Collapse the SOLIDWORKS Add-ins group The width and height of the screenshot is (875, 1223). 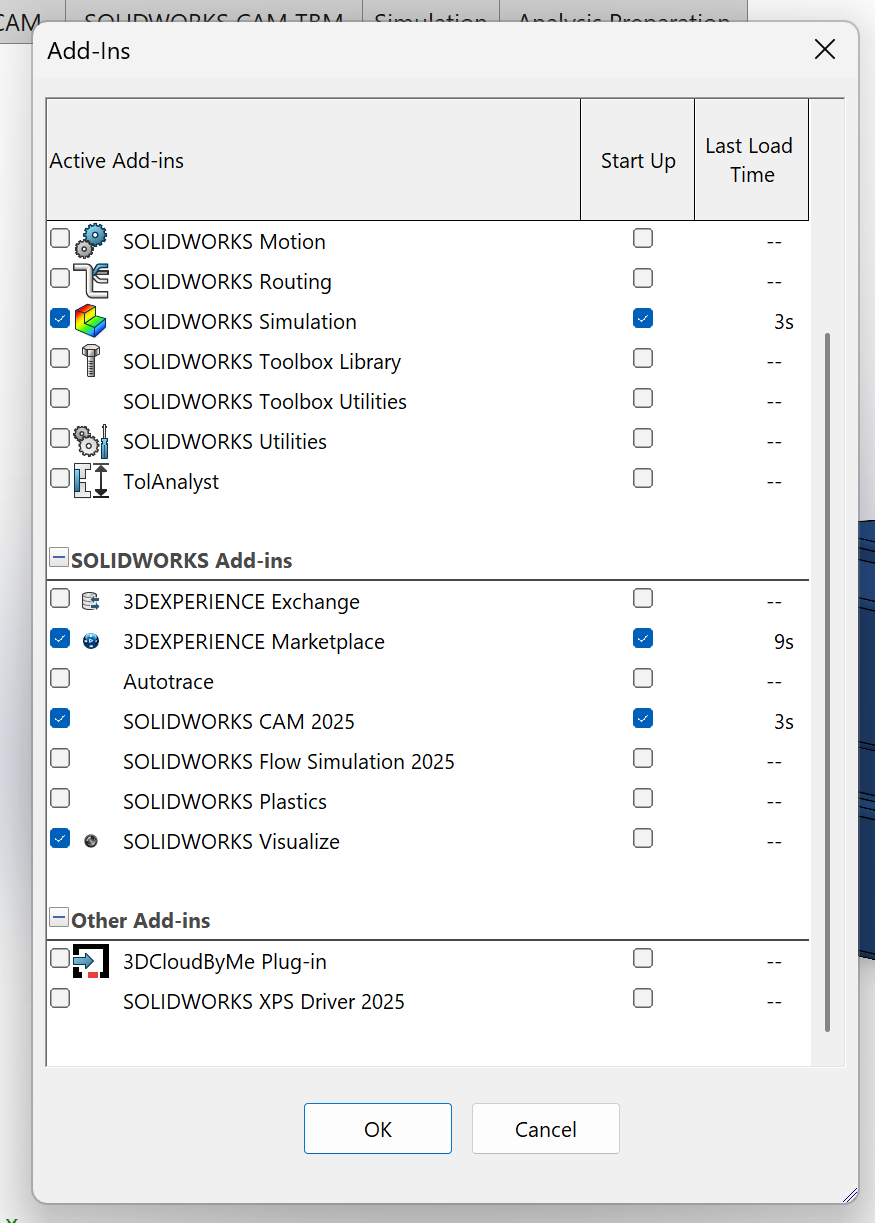point(59,558)
